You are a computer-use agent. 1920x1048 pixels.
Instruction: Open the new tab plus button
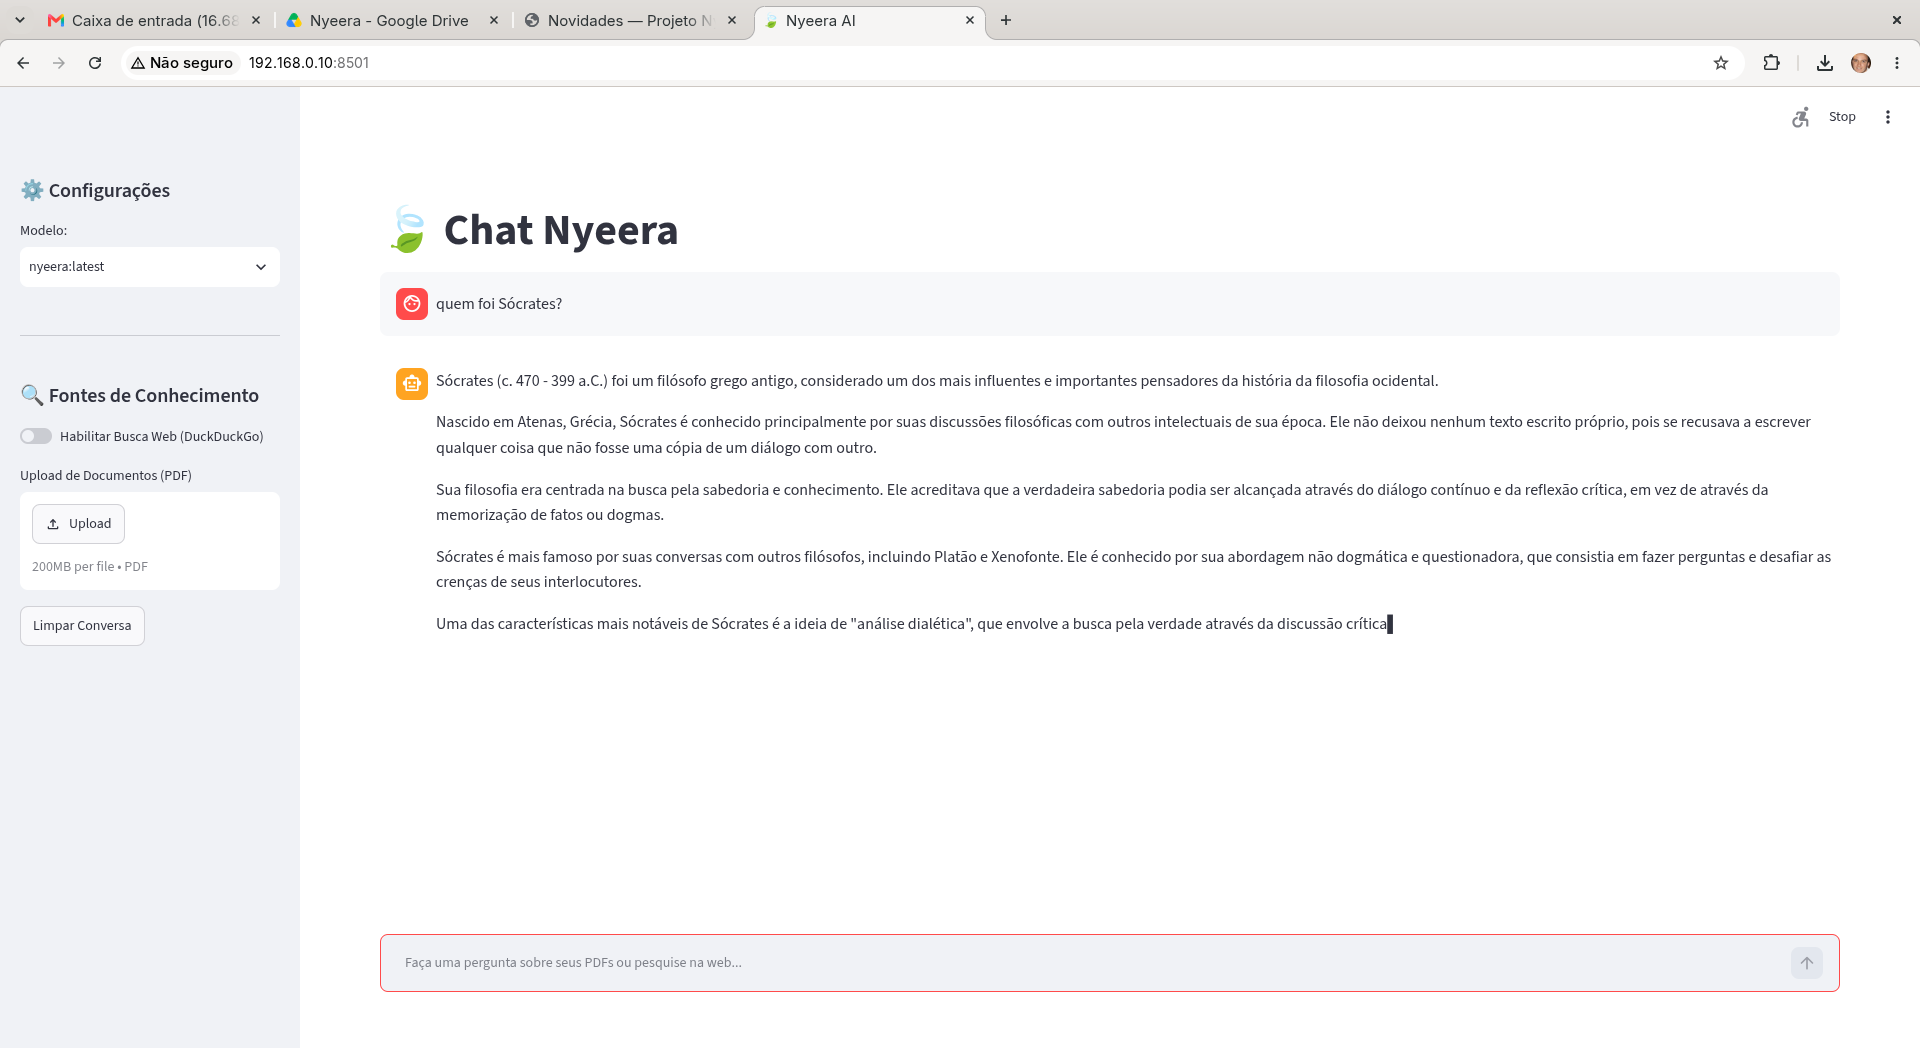1006,20
